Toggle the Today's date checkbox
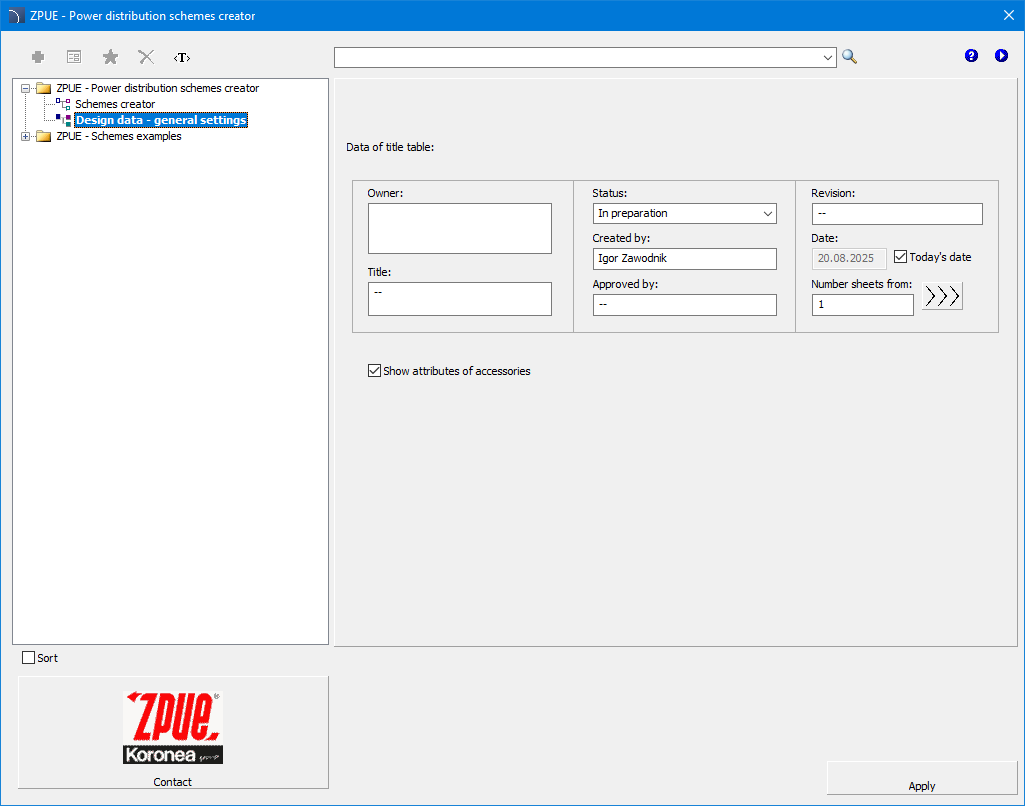Screen dimensions: 1025x806 click(x=900, y=257)
